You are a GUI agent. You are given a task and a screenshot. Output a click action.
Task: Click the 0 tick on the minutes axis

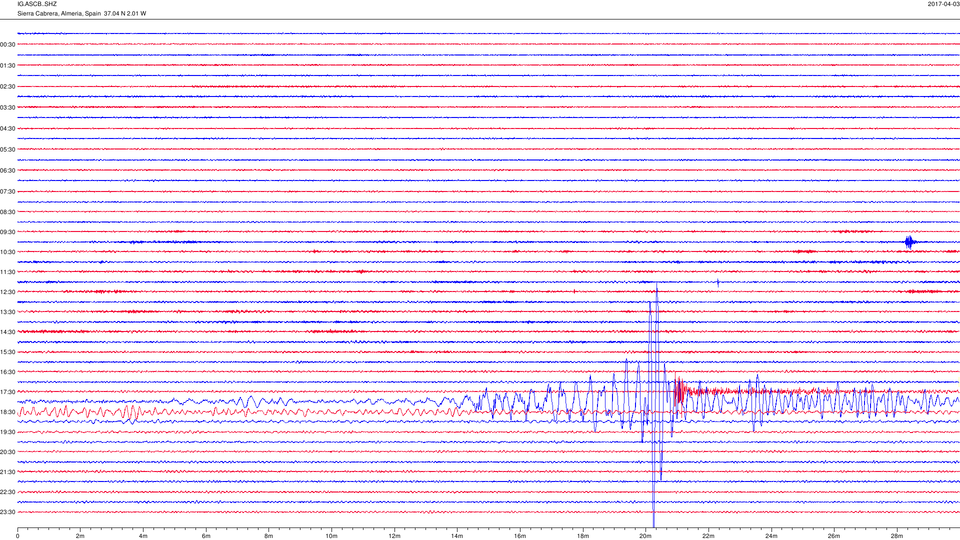click(17, 536)
